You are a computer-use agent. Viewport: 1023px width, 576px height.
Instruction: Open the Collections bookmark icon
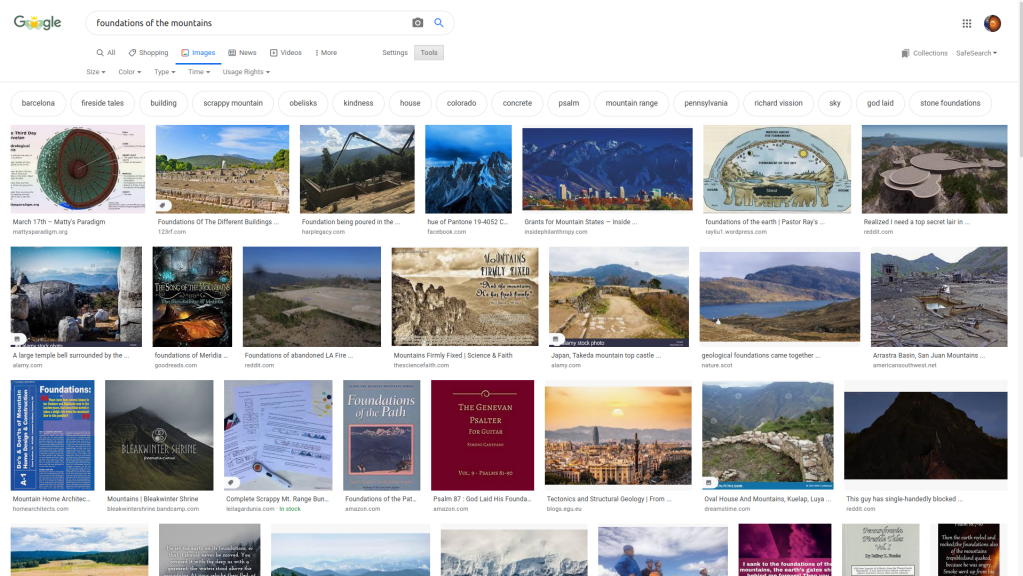click(905, 53)
